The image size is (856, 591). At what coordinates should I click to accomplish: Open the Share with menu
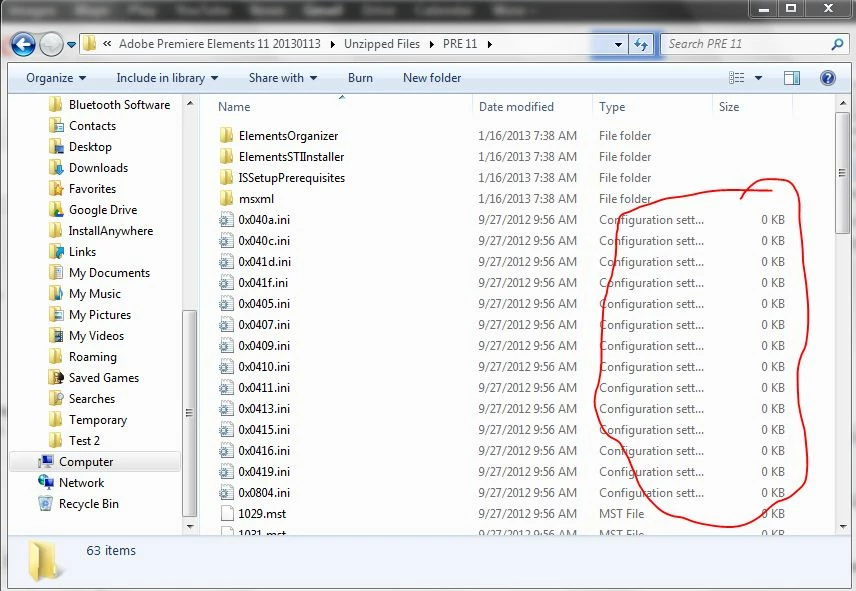(283, 78)
